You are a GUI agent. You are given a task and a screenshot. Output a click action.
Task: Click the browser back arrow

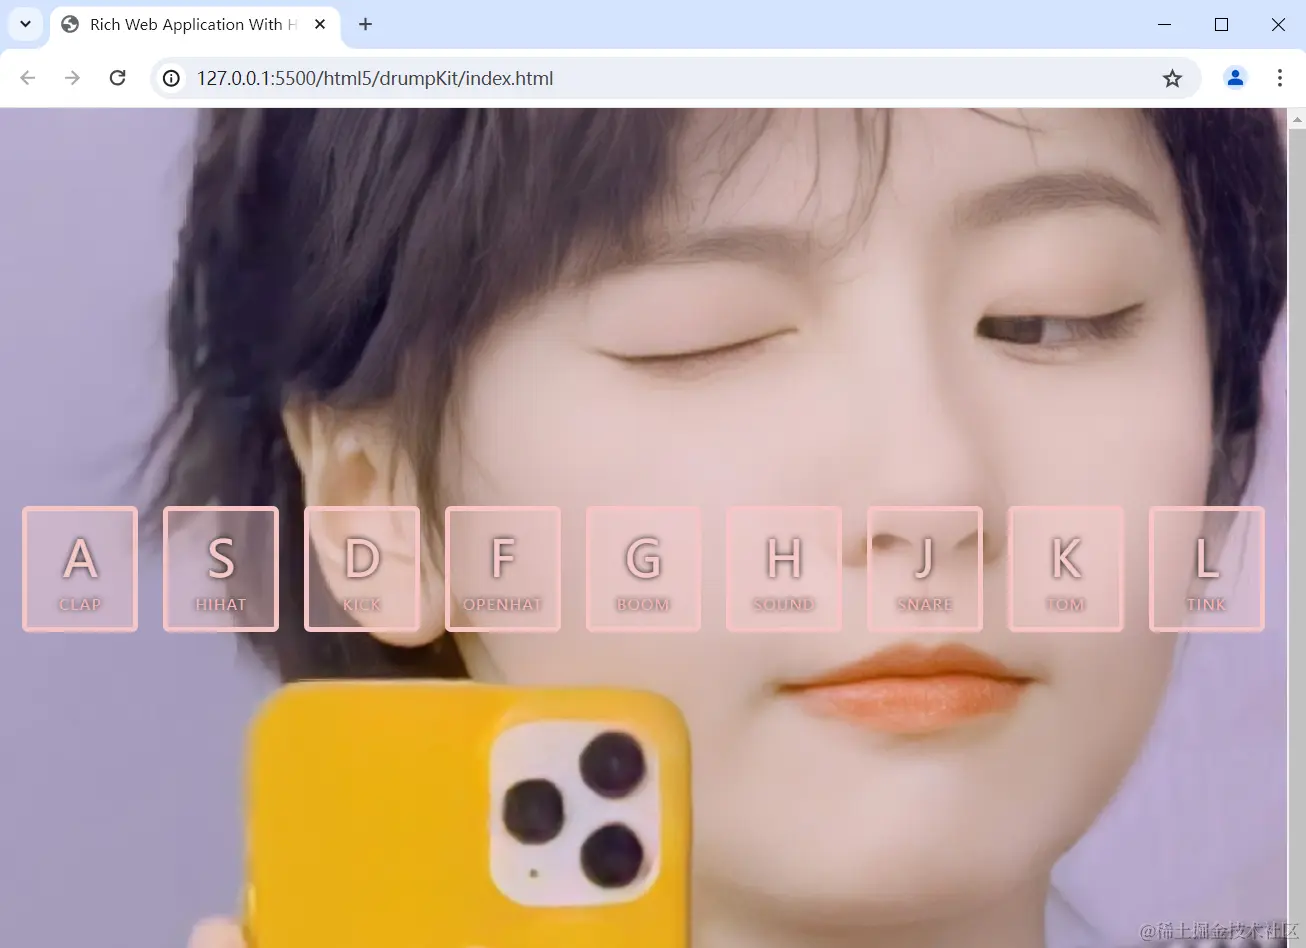27,77
